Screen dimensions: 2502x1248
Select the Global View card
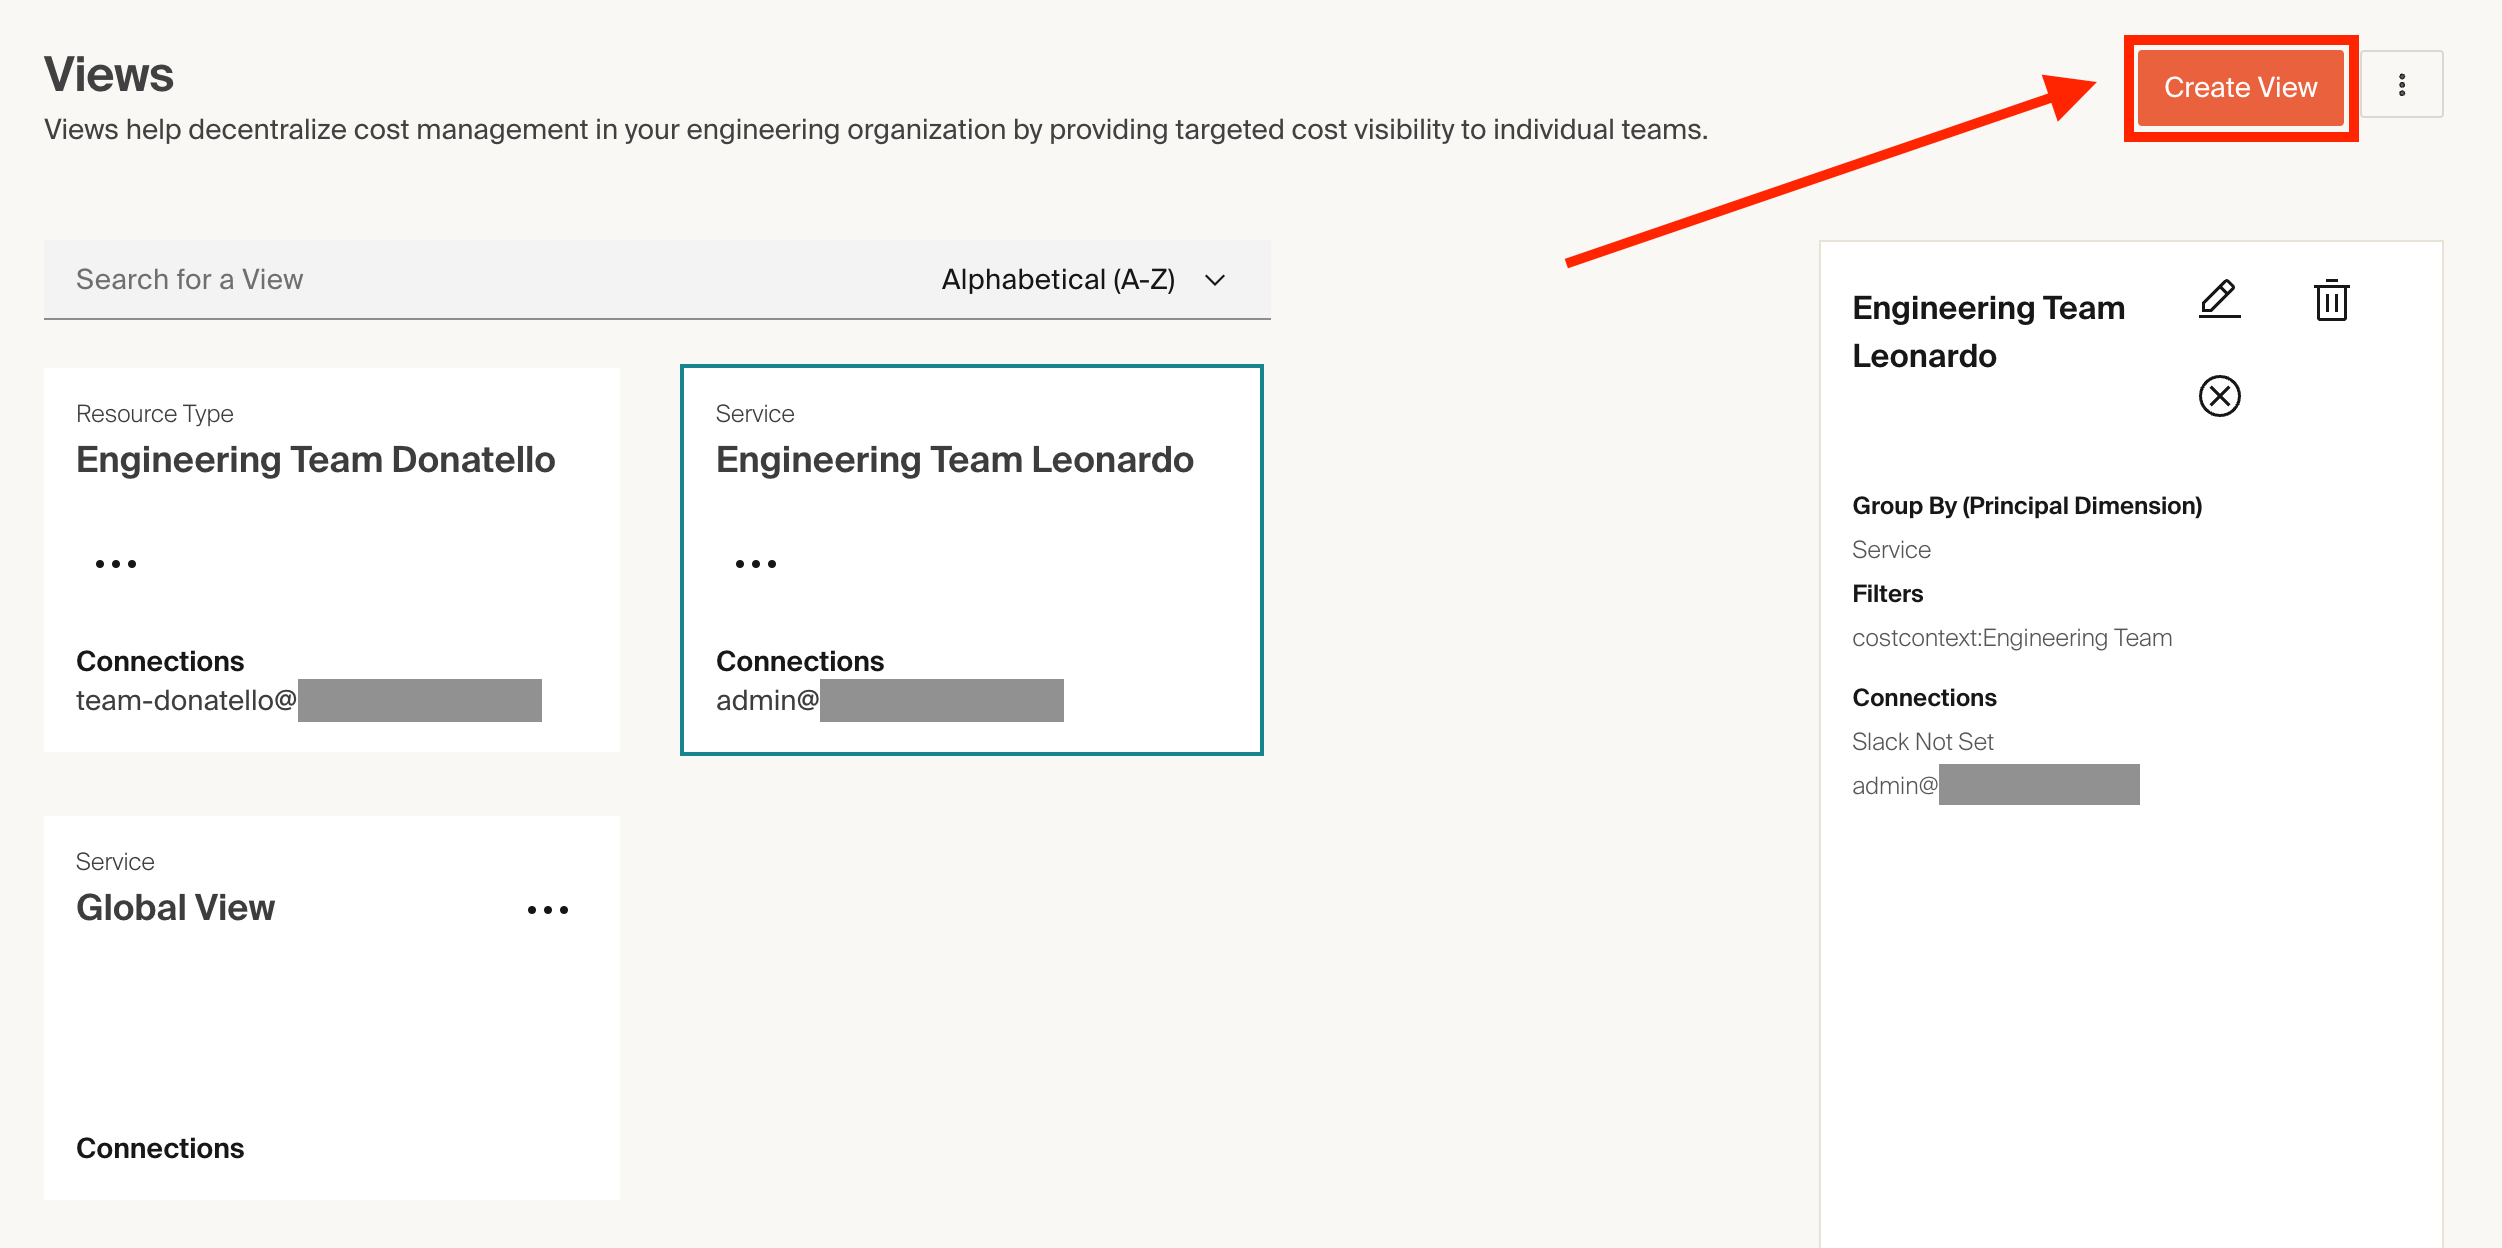(x=176, y=908)
